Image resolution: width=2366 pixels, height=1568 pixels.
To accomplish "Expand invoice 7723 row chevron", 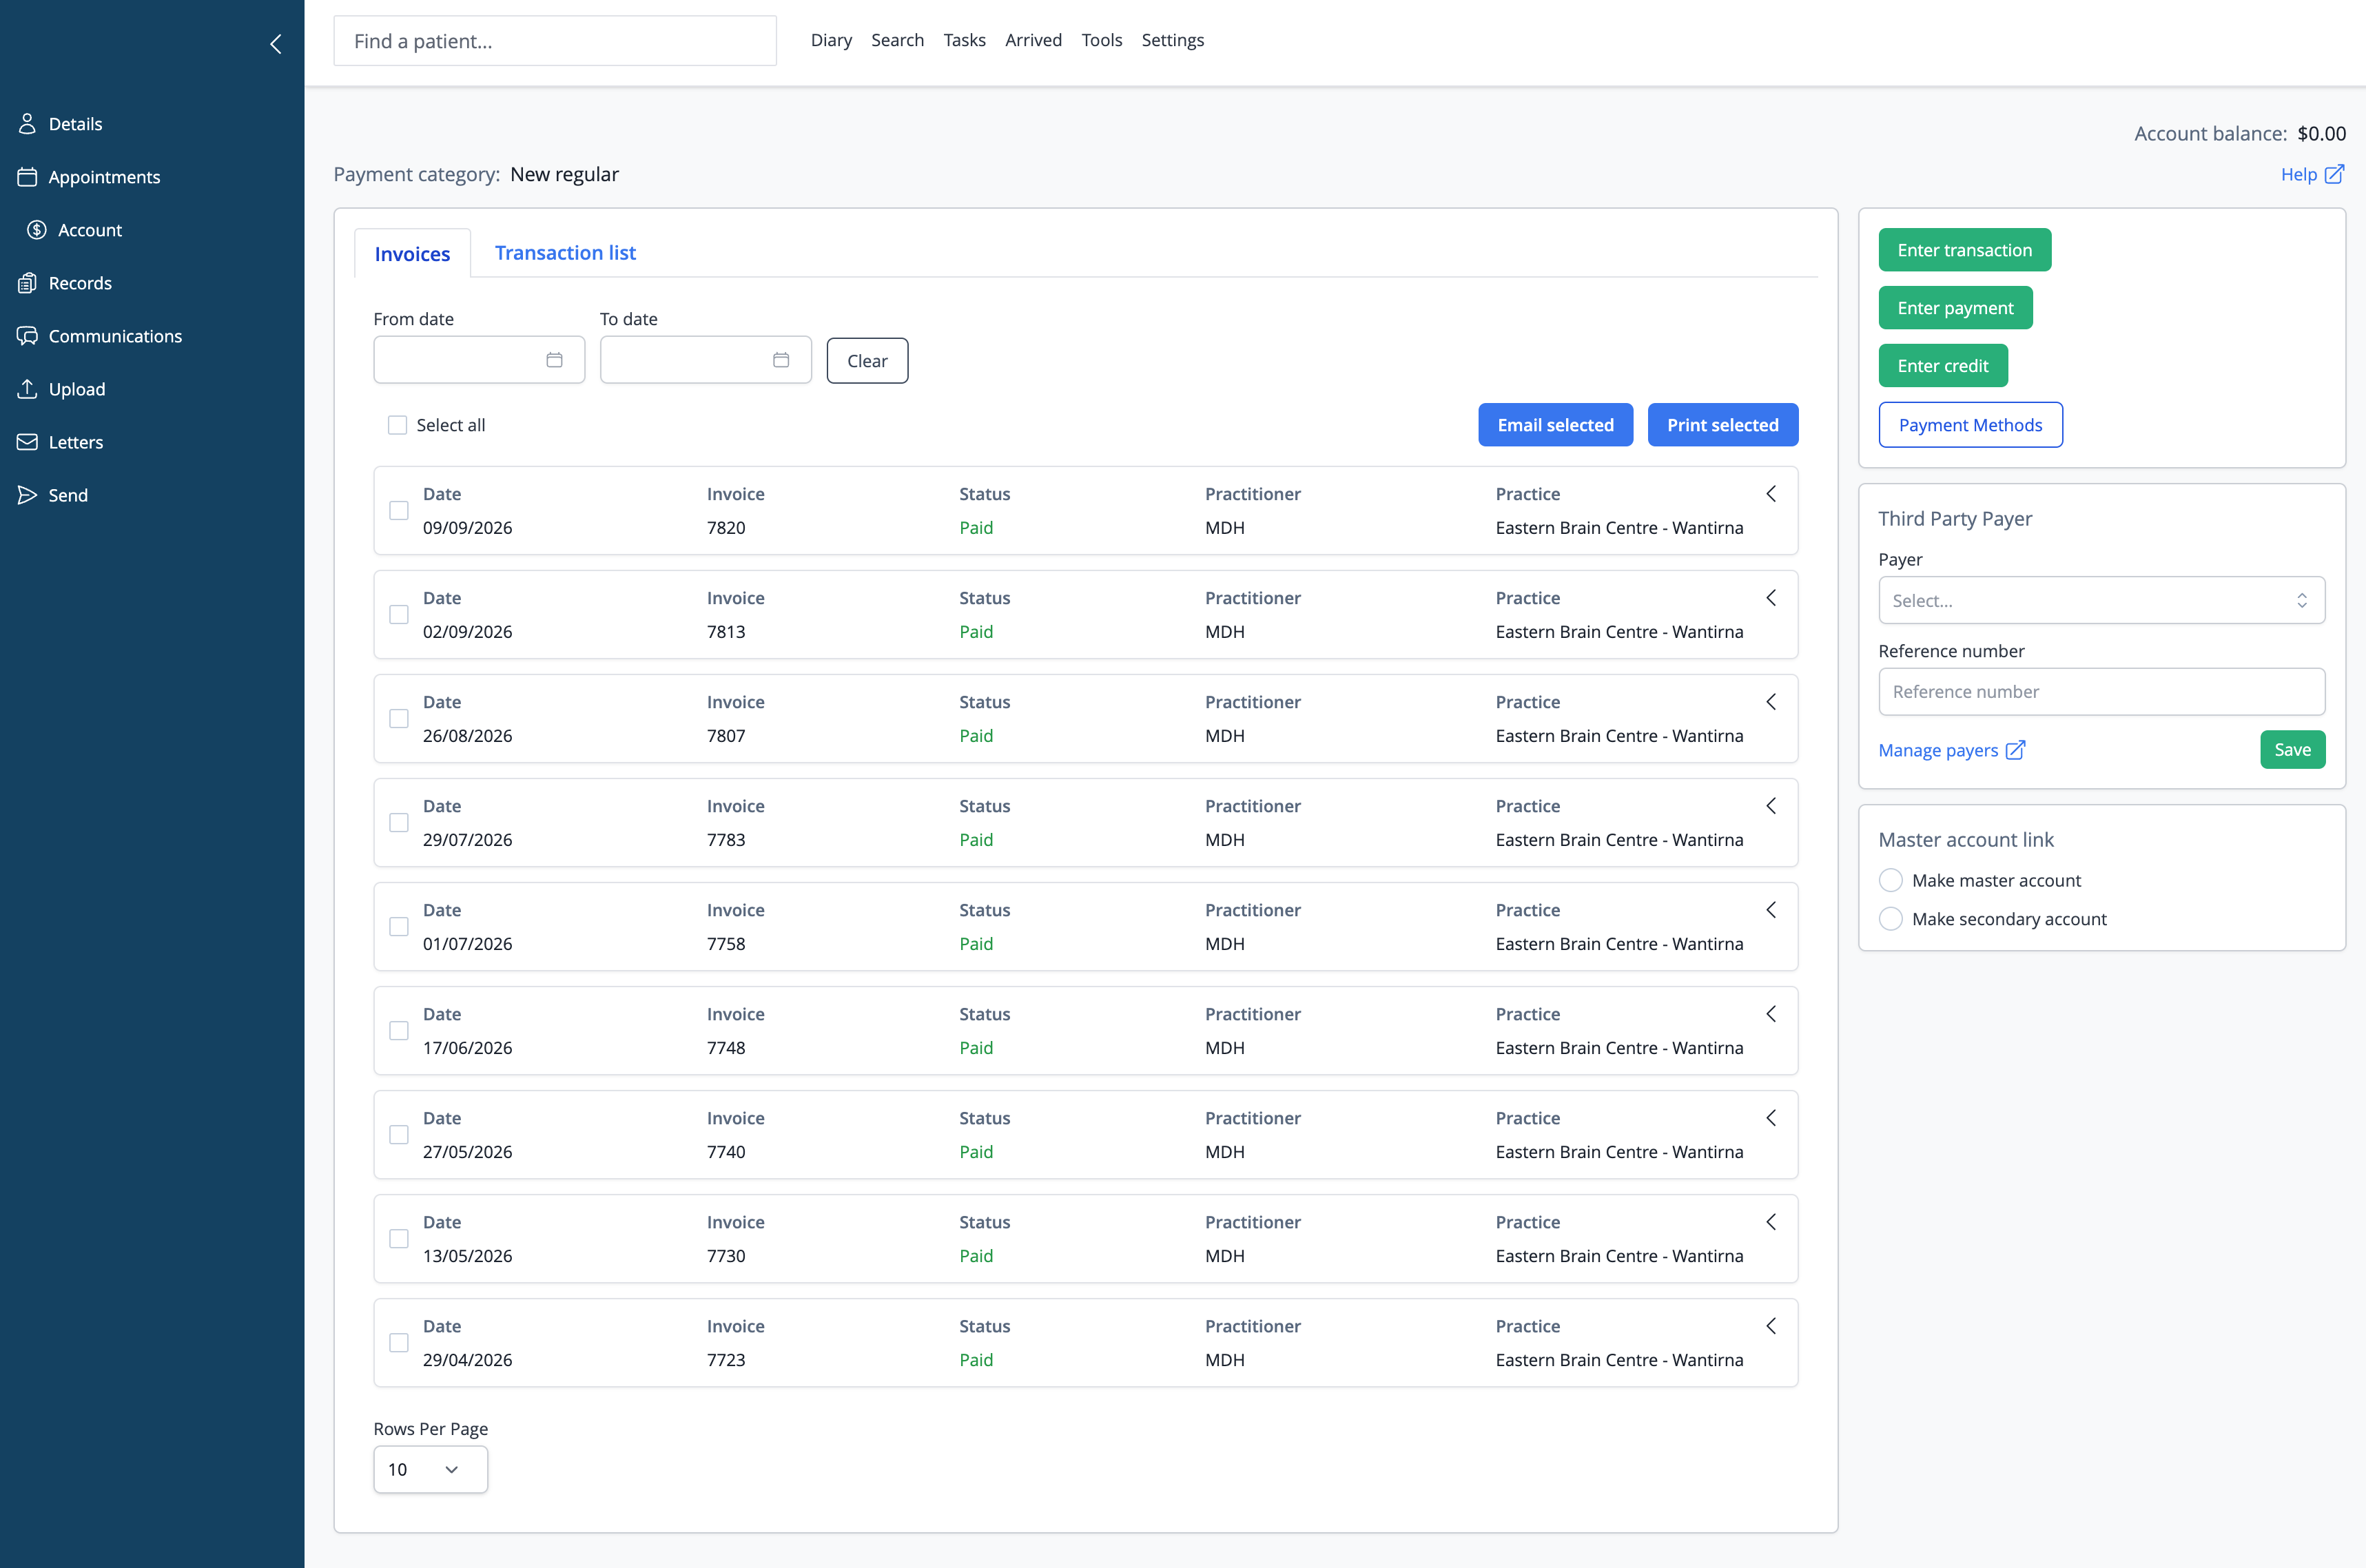I will click(x=1771, y=1326).
